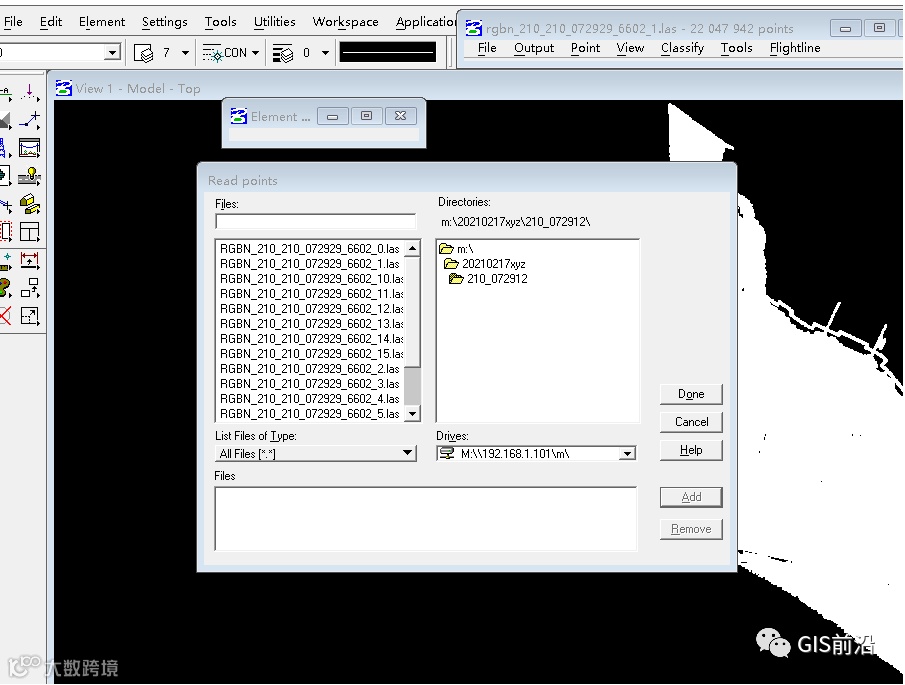905x685 pixels.
Task: Select the move boxes tool with arrow
Action: pyautogui.click(x=29, y=287)
